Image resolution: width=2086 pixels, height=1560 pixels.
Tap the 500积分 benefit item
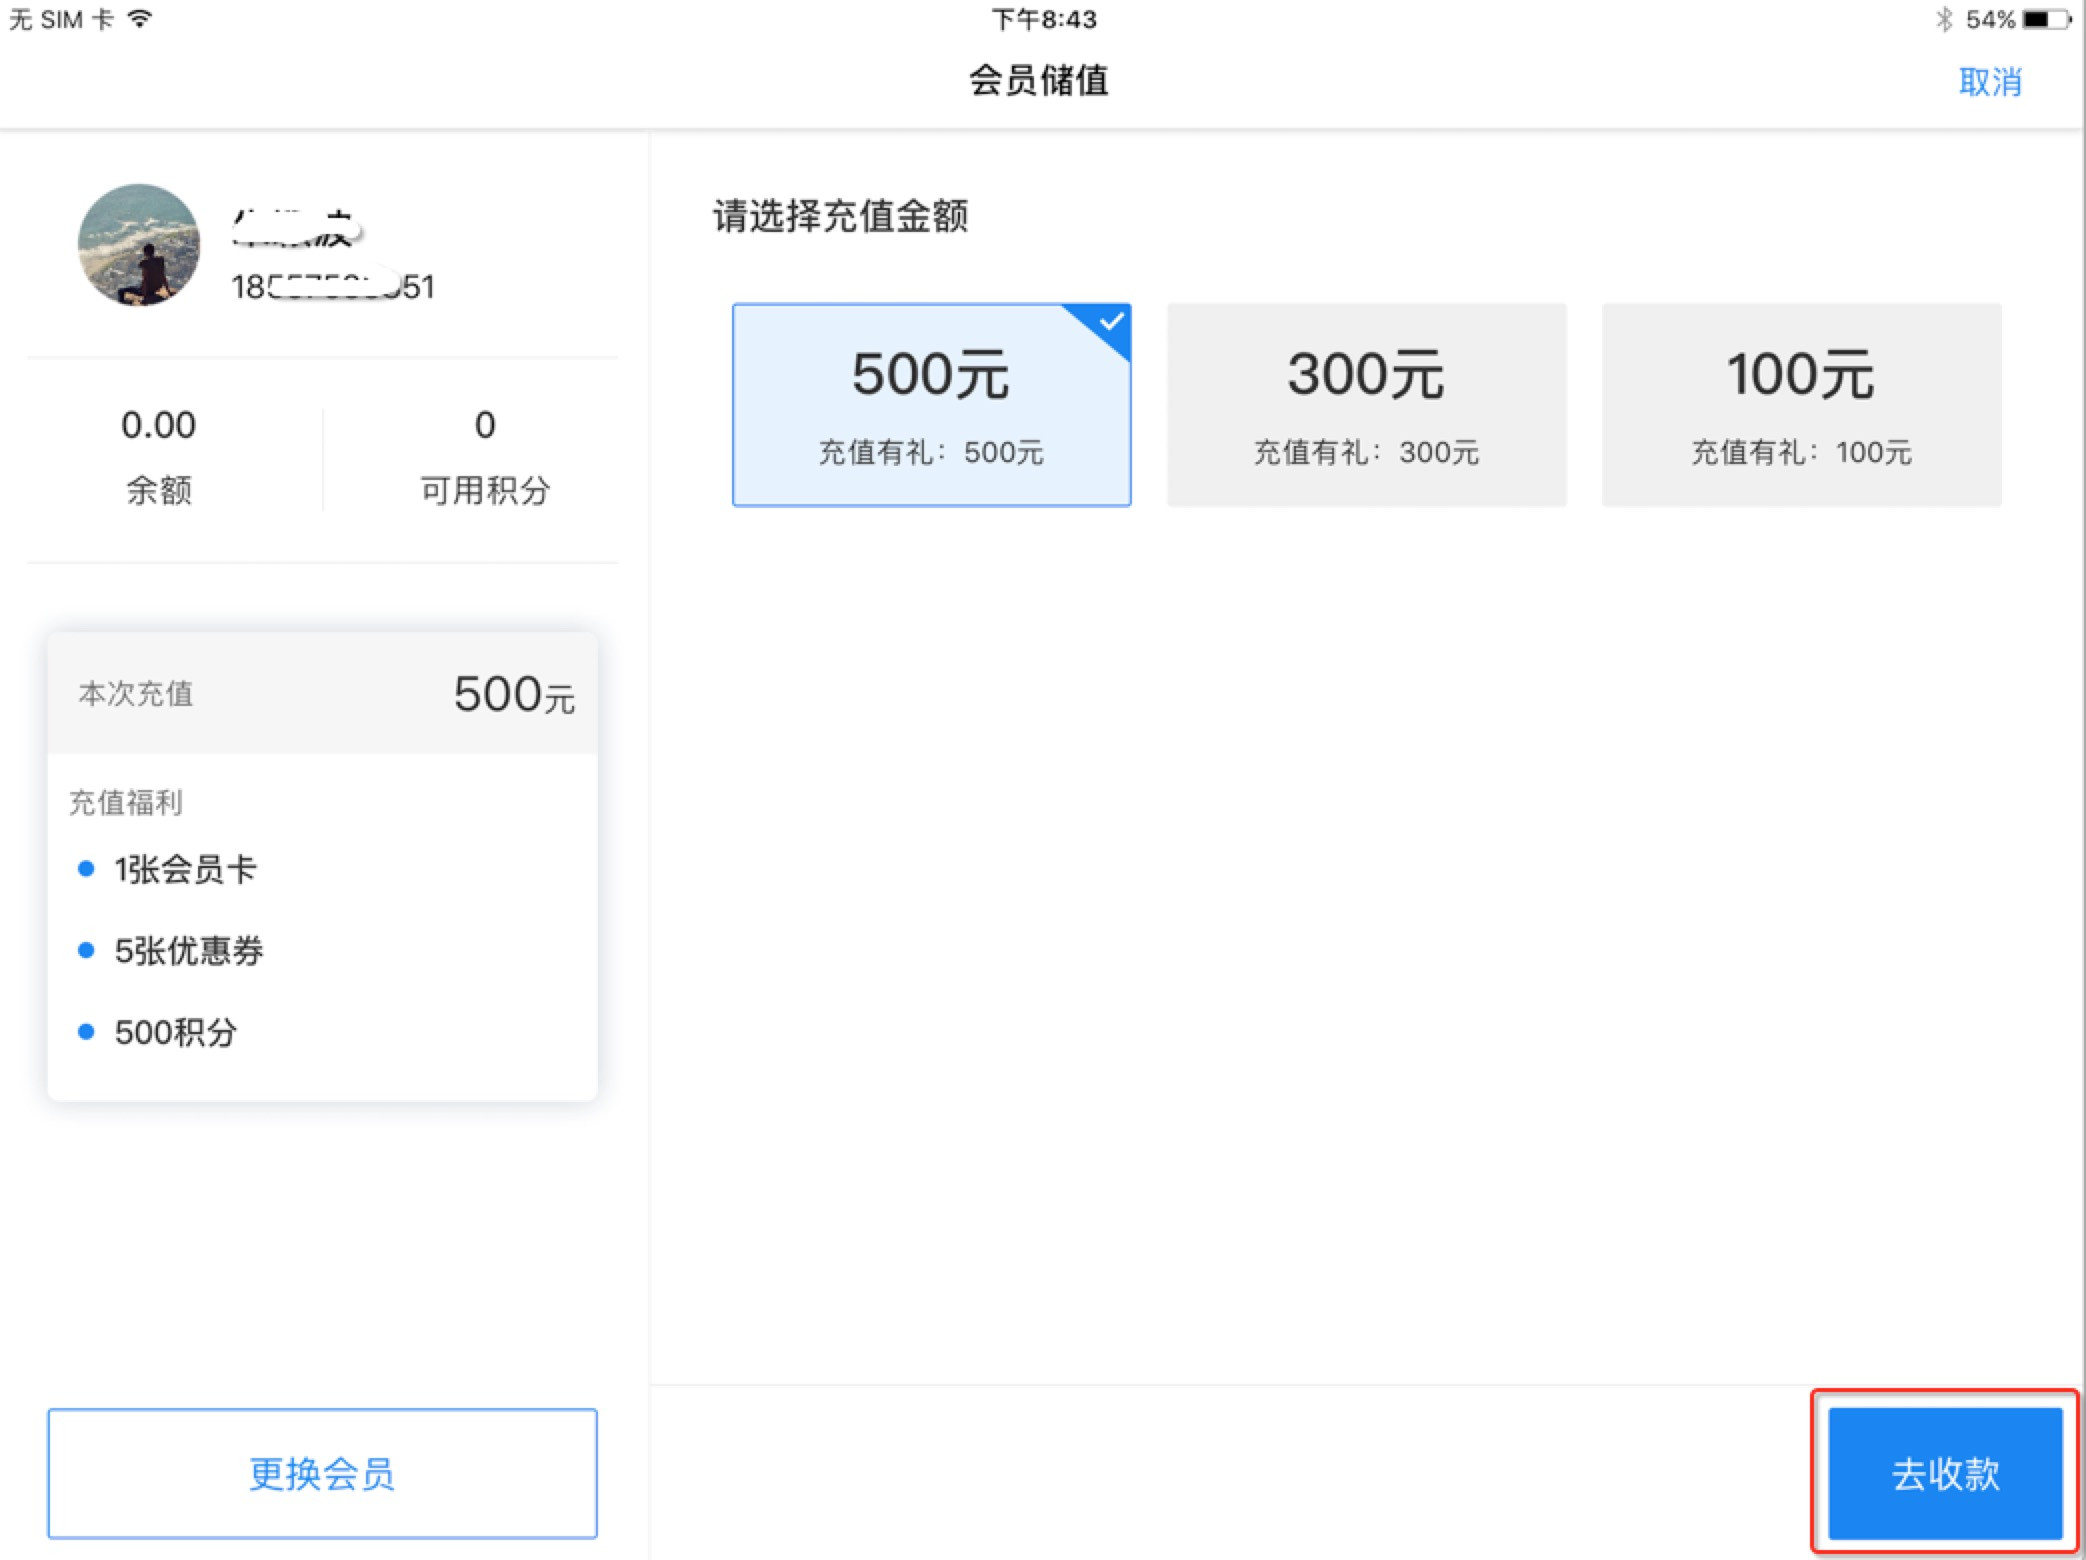pyautogui.click(x=175, y=1032)
